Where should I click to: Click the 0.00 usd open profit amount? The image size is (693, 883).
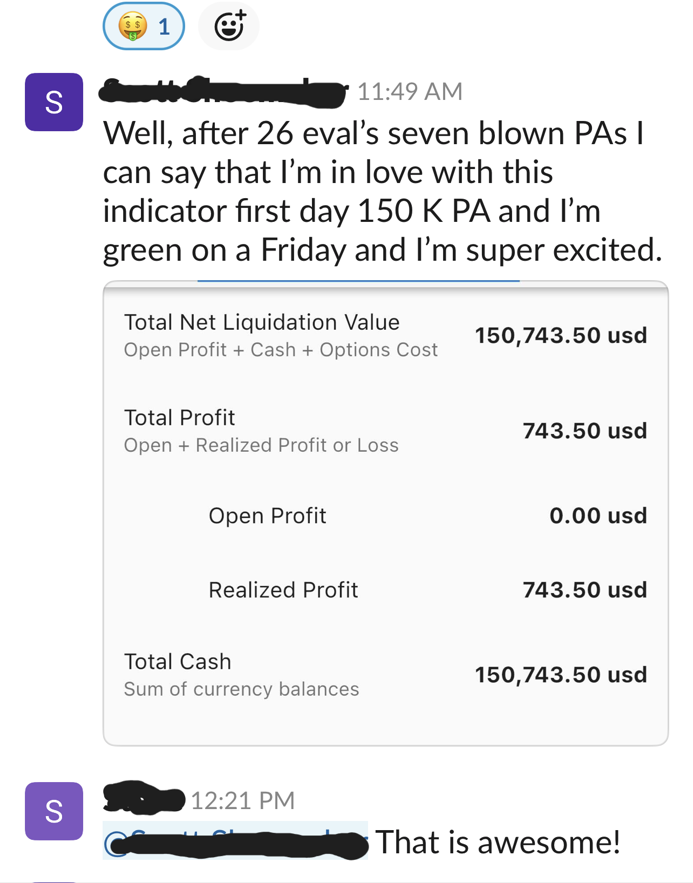pos(598,516)
